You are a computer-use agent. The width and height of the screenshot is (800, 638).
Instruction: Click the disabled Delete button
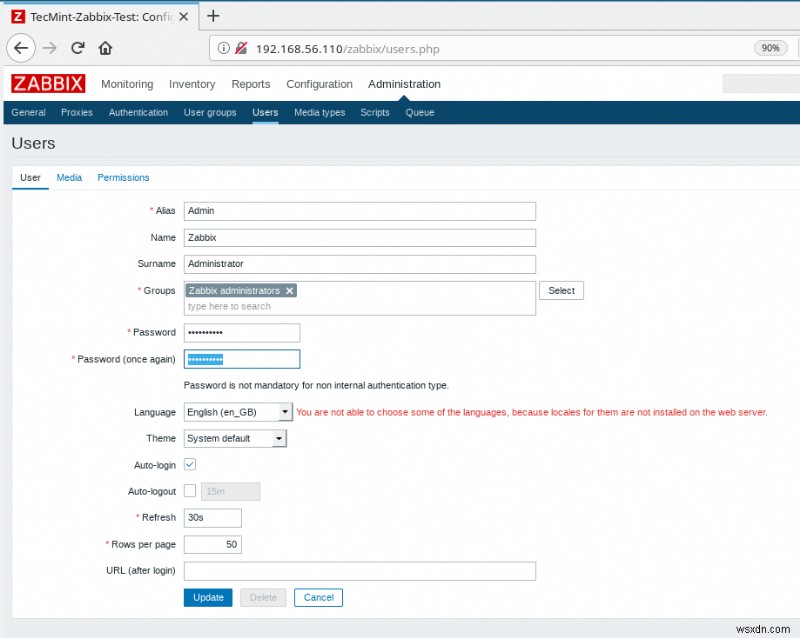263,597
